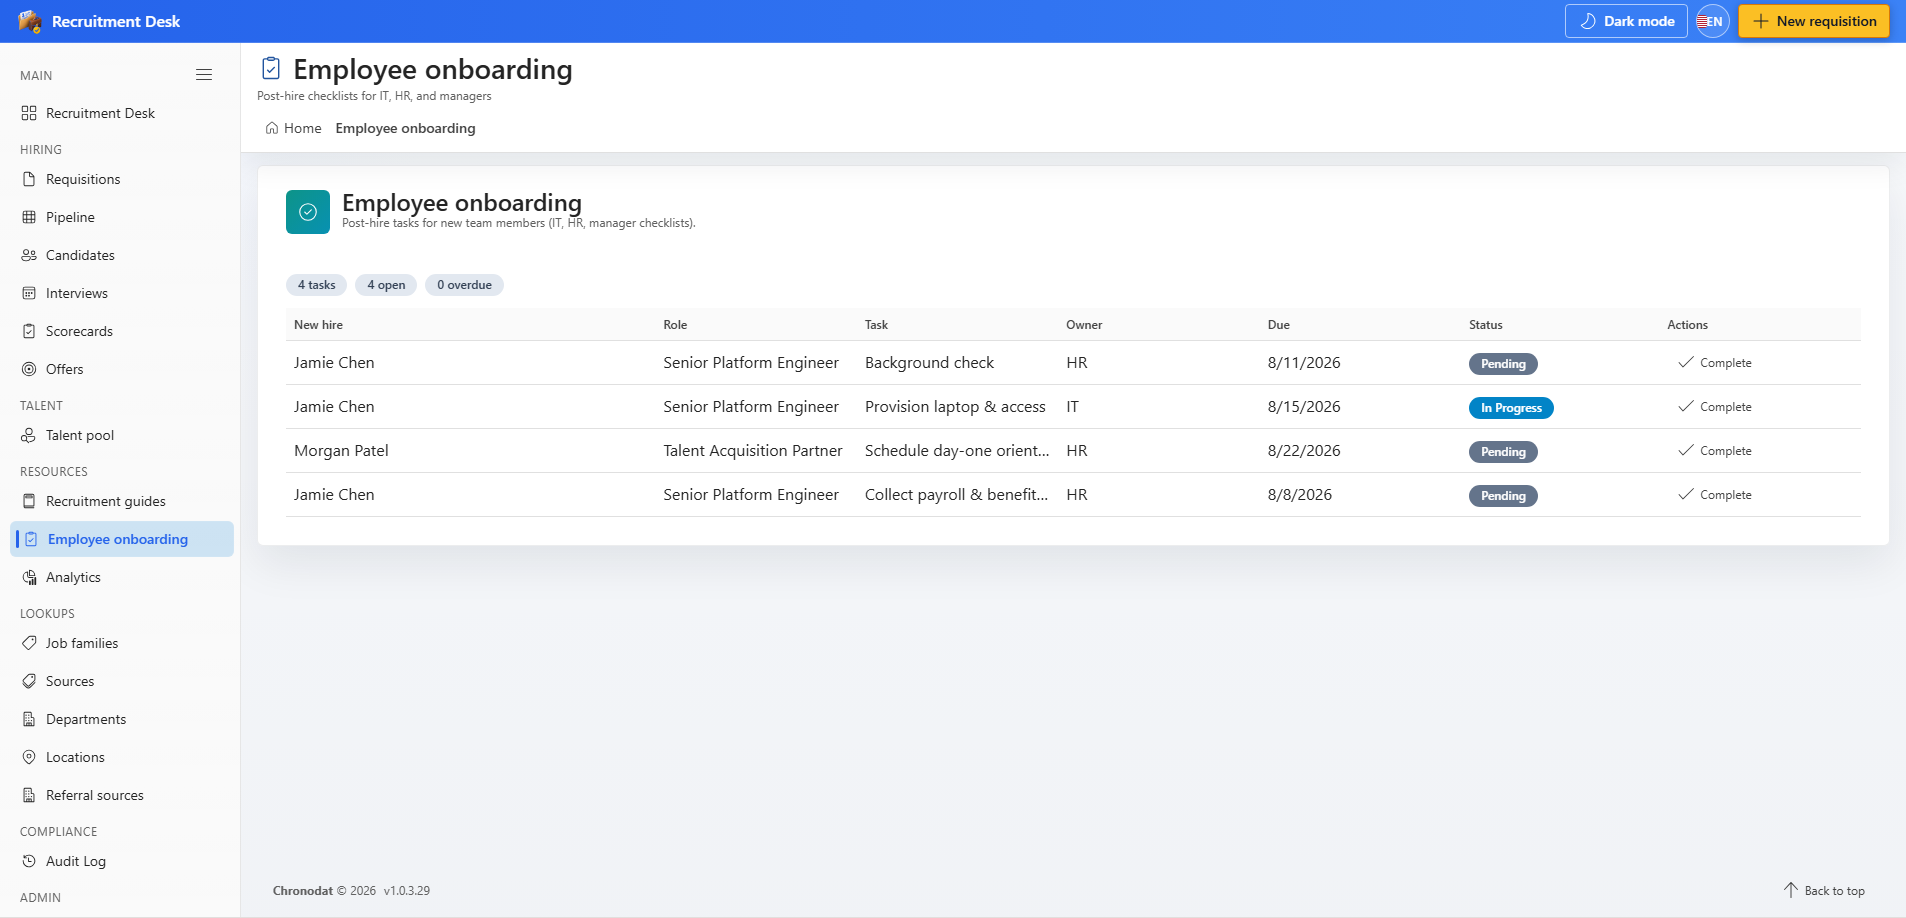Screen dimensions: 1906x918
Task: Complete the Provision laptop & access task
Action: click(1715, 407)
